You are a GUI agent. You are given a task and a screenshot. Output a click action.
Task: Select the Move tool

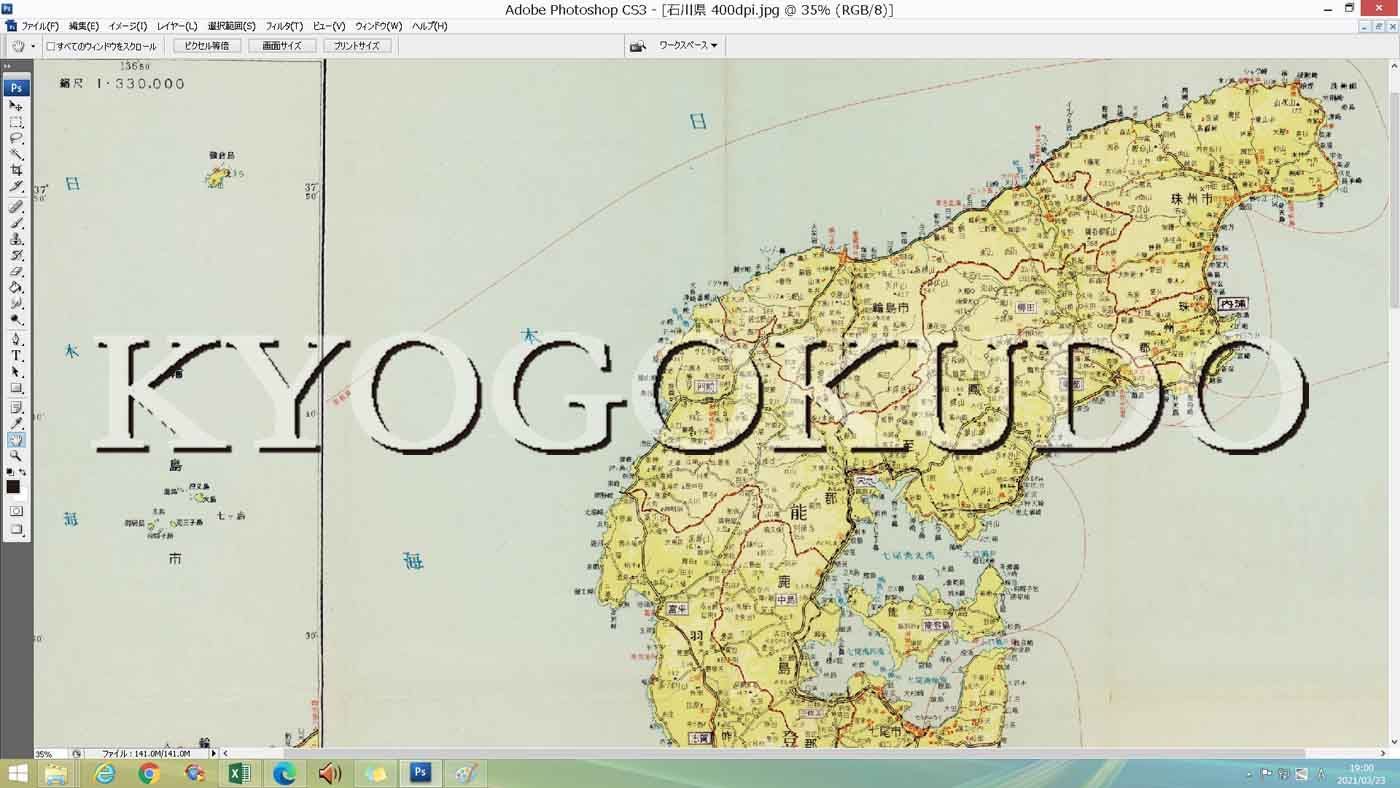pos(16,106)
